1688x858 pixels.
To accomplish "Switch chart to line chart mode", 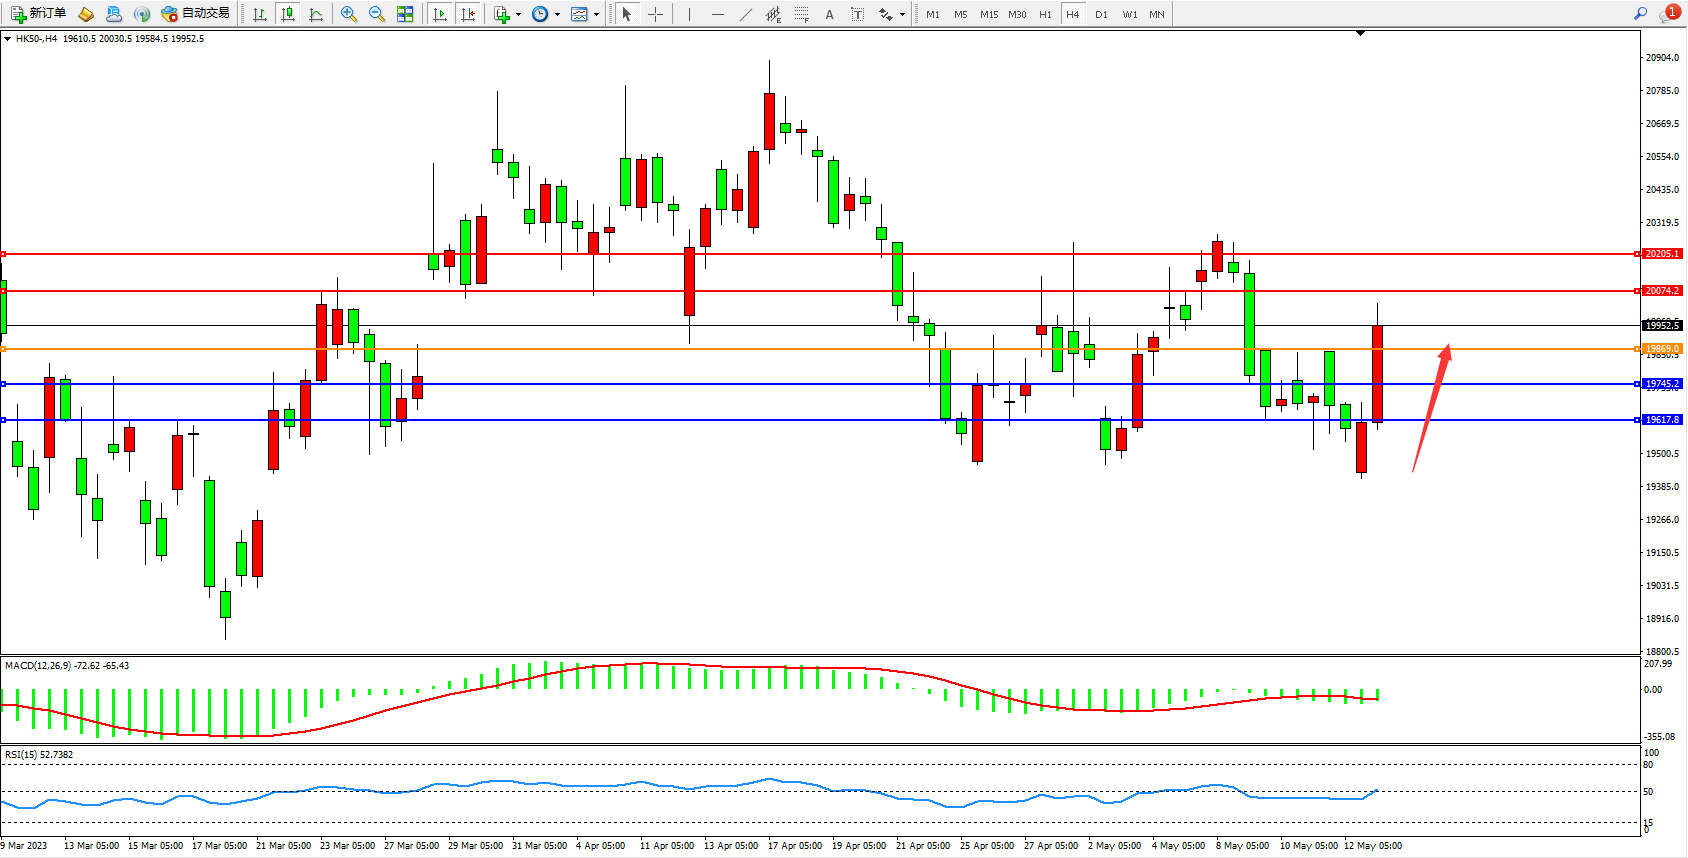I will (x=316, y=14).
